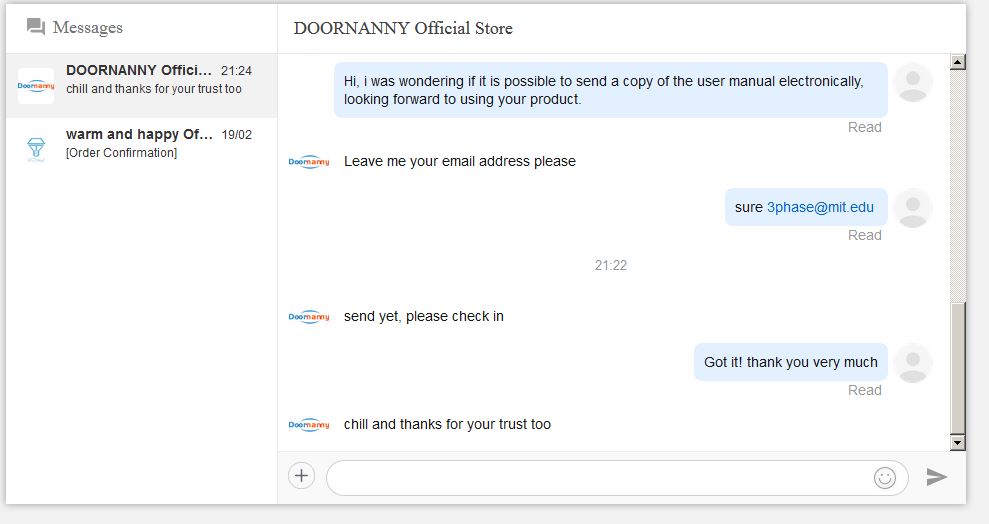Click the [Order Confirmation] preview text
Image resolution: width=989 pixels, height=524 pixels.
click(x=122, y=153)
